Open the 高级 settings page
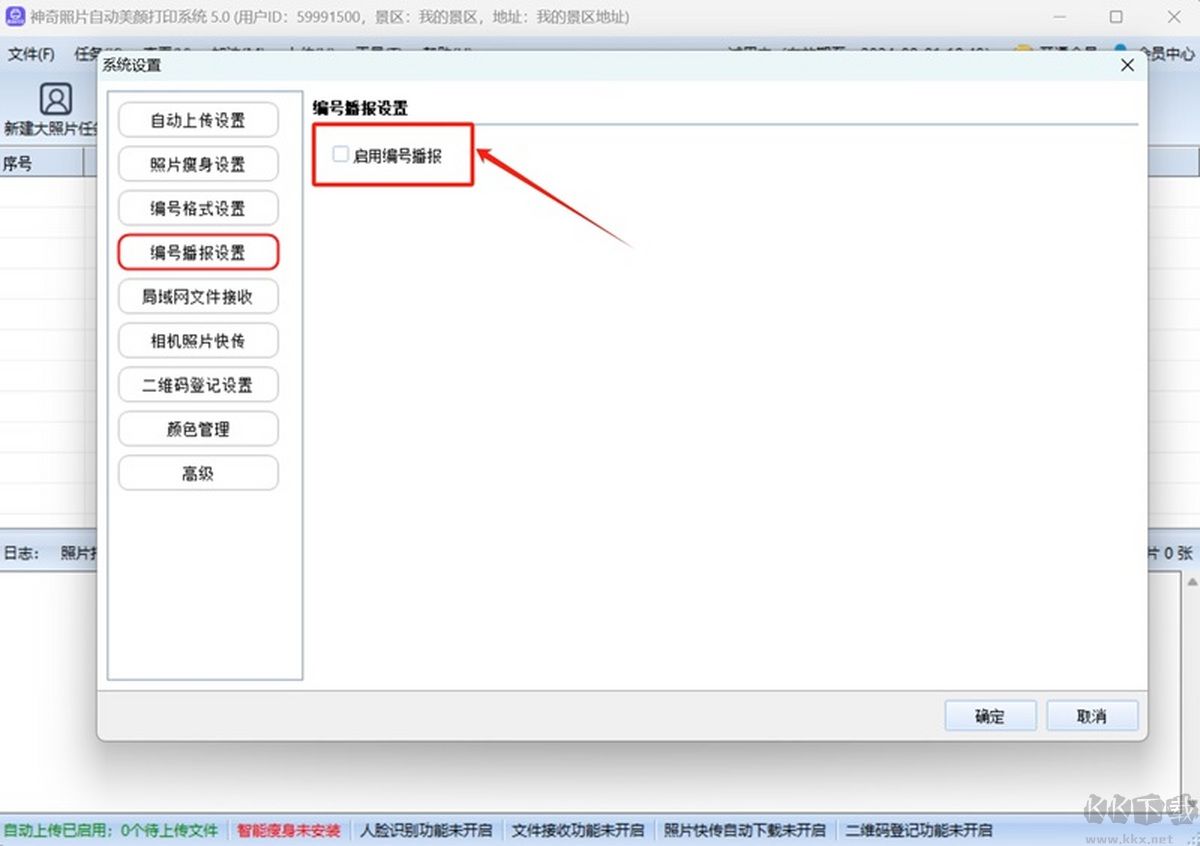The height and width of the screenshot is (846, 1200). coord(197,473)
